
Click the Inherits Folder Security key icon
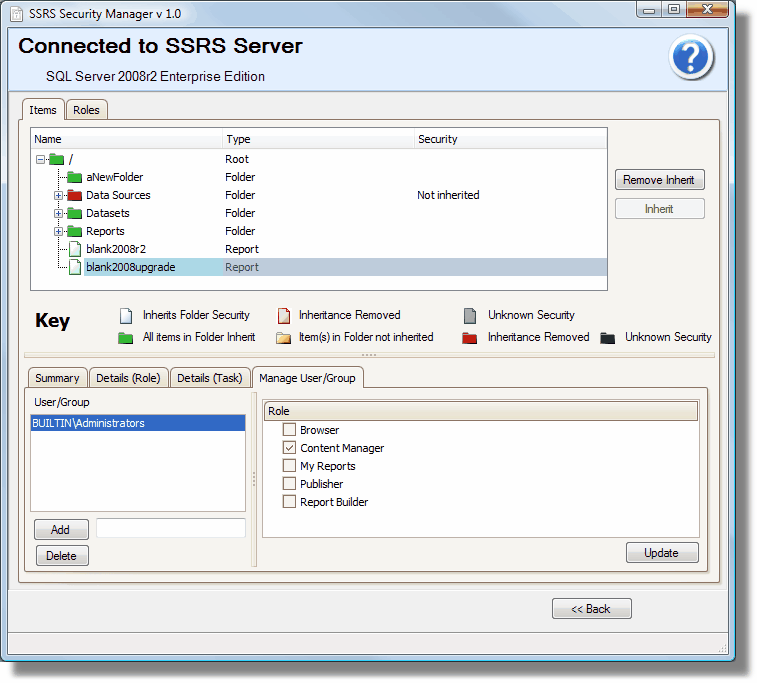tap(126, 316)
